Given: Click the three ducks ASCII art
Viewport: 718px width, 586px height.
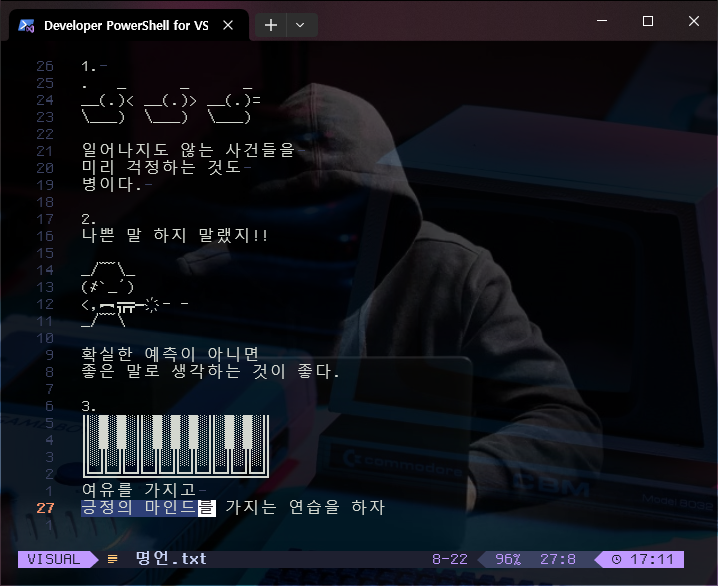Looking at the screenshot, I should [x=171, y=104].
